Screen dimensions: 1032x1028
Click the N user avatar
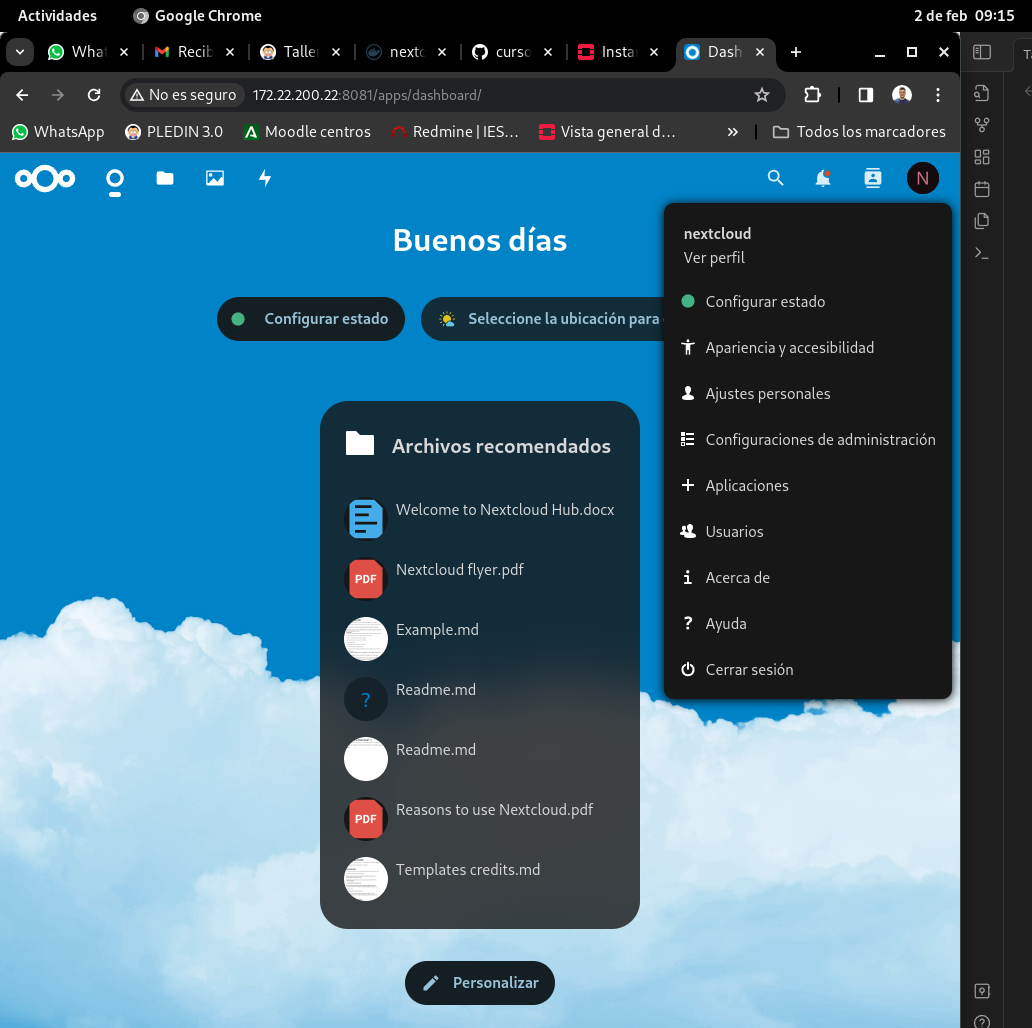[x=923, y=178]
